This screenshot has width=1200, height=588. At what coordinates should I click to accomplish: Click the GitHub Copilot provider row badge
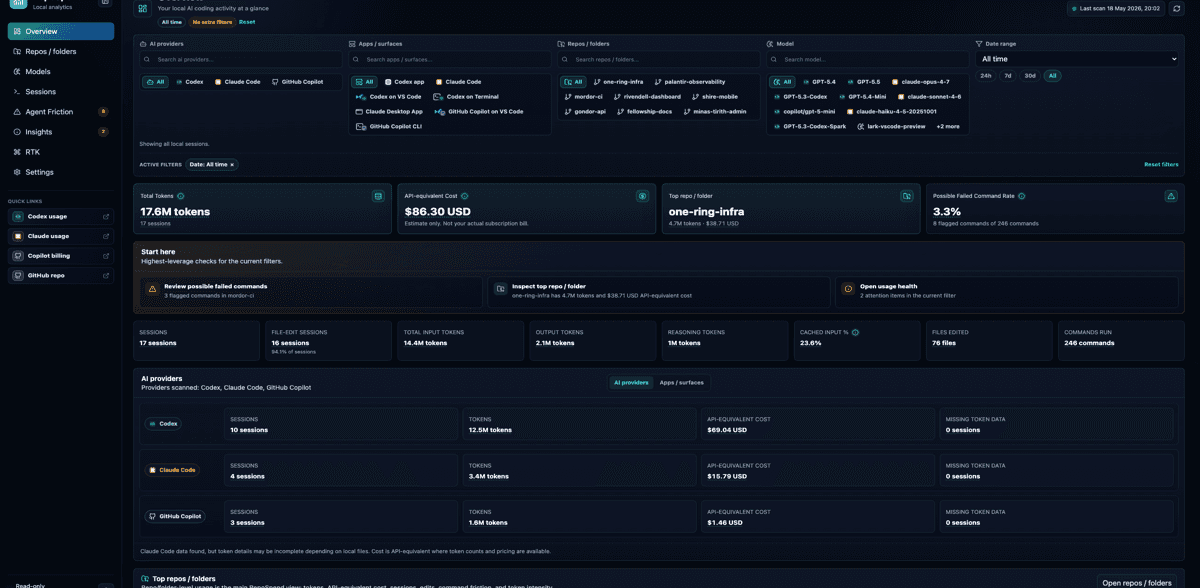(175, 517)
